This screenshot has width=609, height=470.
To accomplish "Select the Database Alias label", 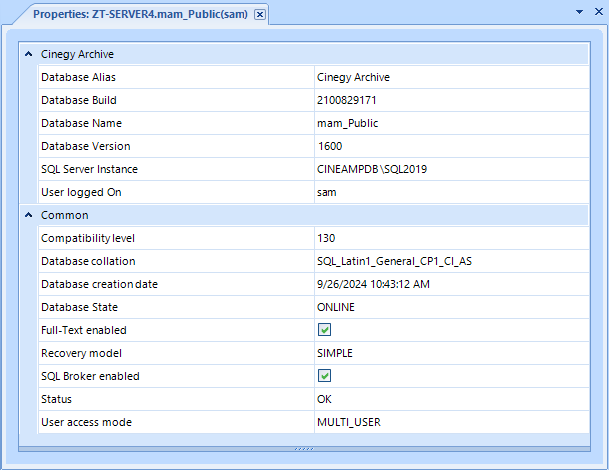I will [78, 77].
